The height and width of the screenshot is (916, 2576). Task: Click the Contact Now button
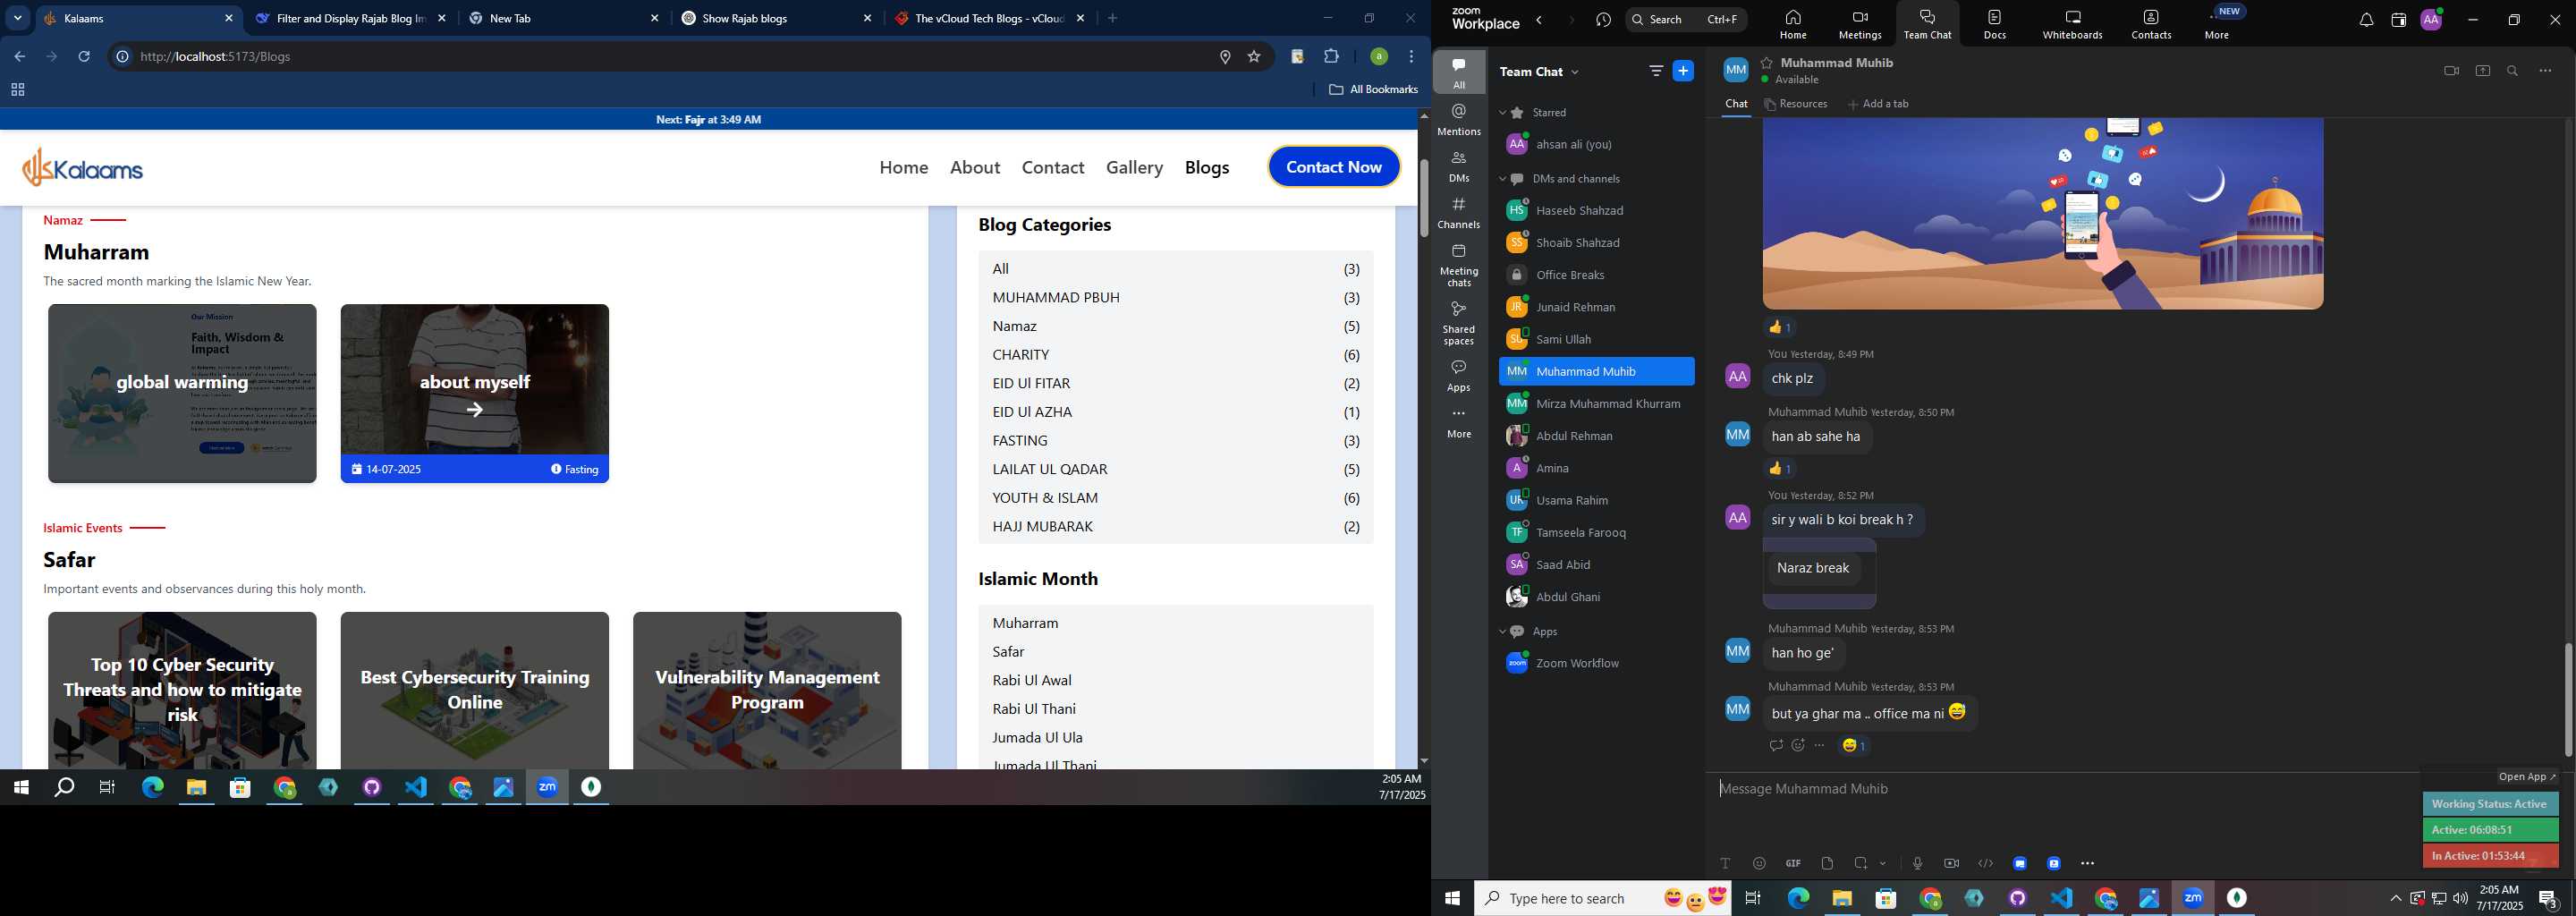tap(1334, 167)
